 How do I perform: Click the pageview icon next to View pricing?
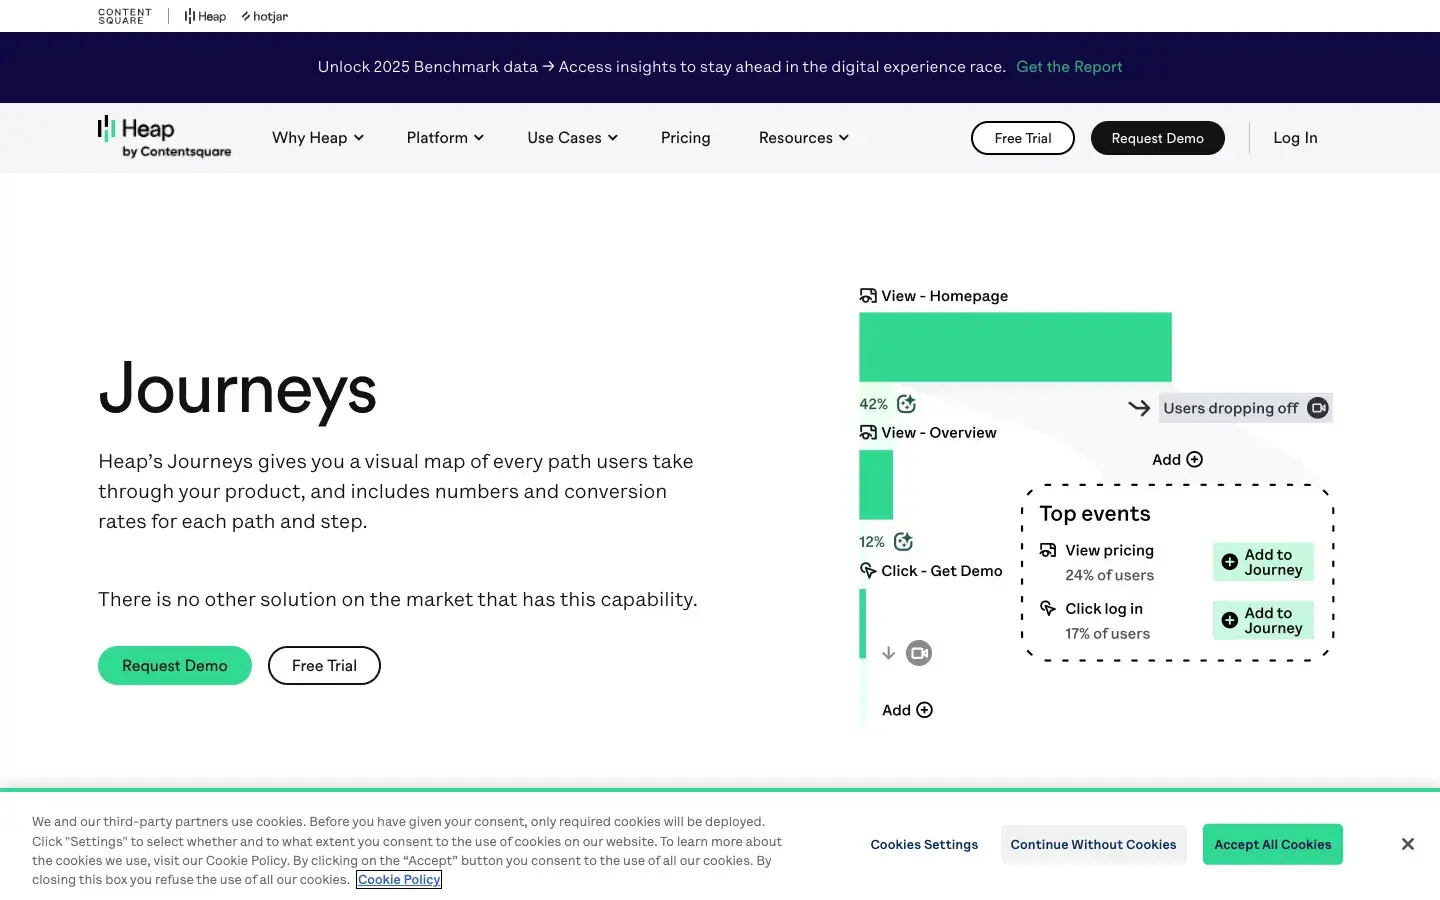(1047, 549)
